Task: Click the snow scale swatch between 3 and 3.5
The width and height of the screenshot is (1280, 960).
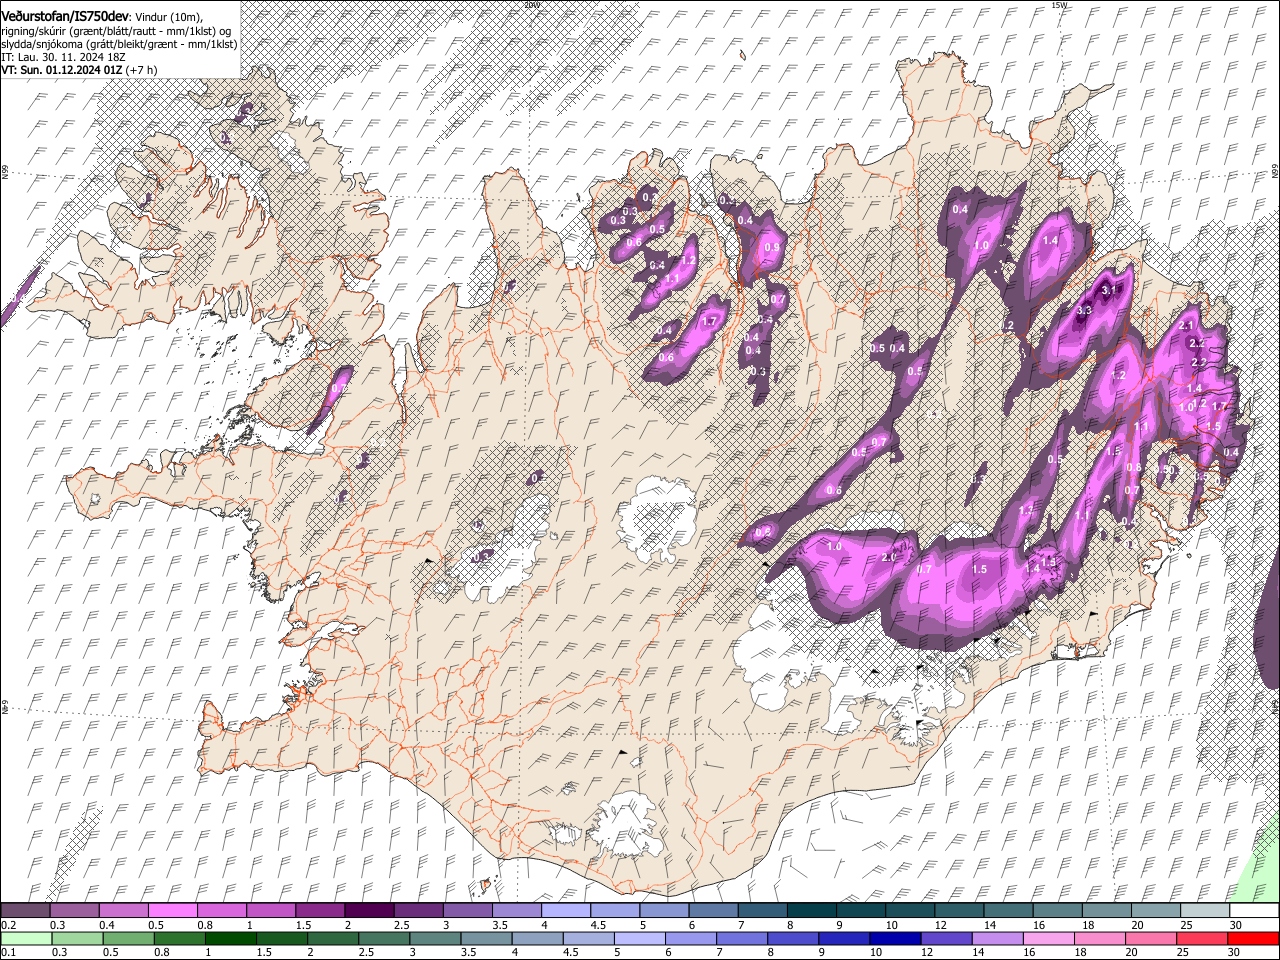Action: [466, 911]
